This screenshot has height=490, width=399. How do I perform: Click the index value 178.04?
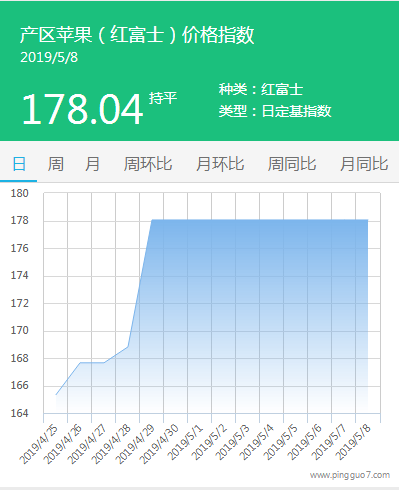[x=83, y=109]
